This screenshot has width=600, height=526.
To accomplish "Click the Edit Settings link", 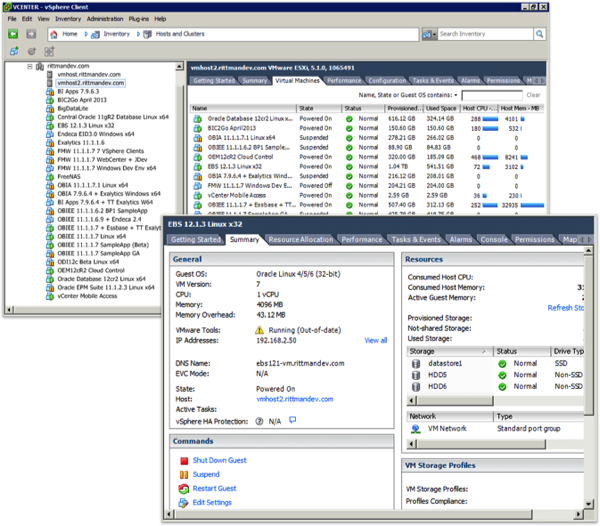I will click(212, 503).
